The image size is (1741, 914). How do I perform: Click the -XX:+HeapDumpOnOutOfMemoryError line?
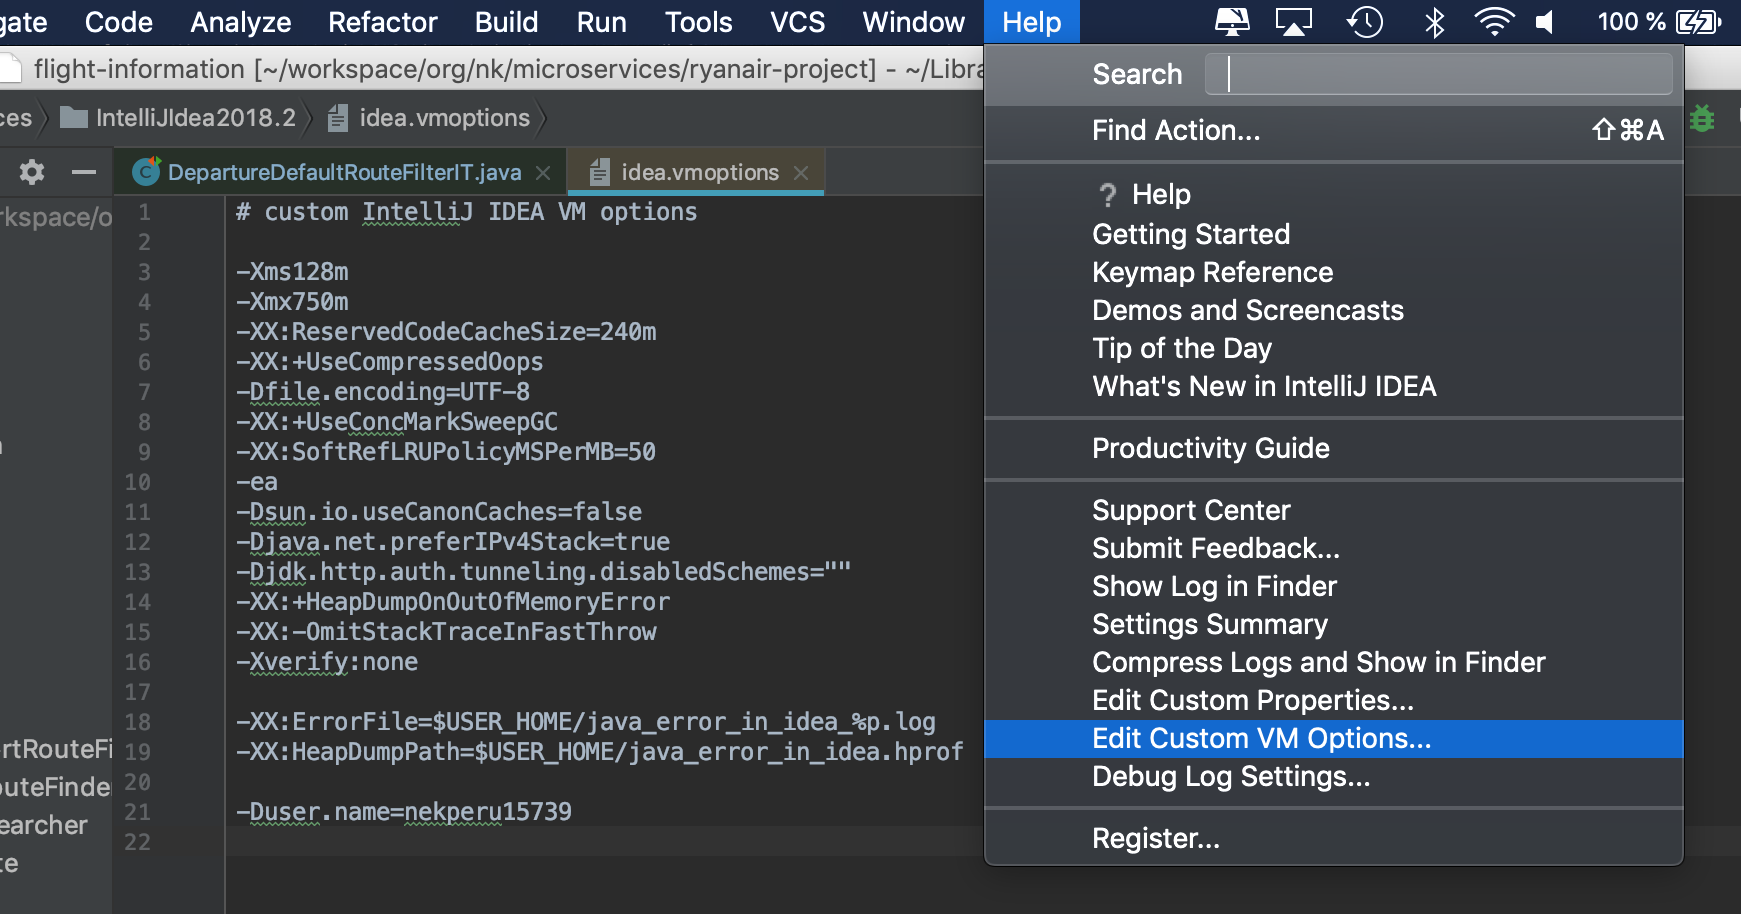pyautogui.click(x=453, y=602)
